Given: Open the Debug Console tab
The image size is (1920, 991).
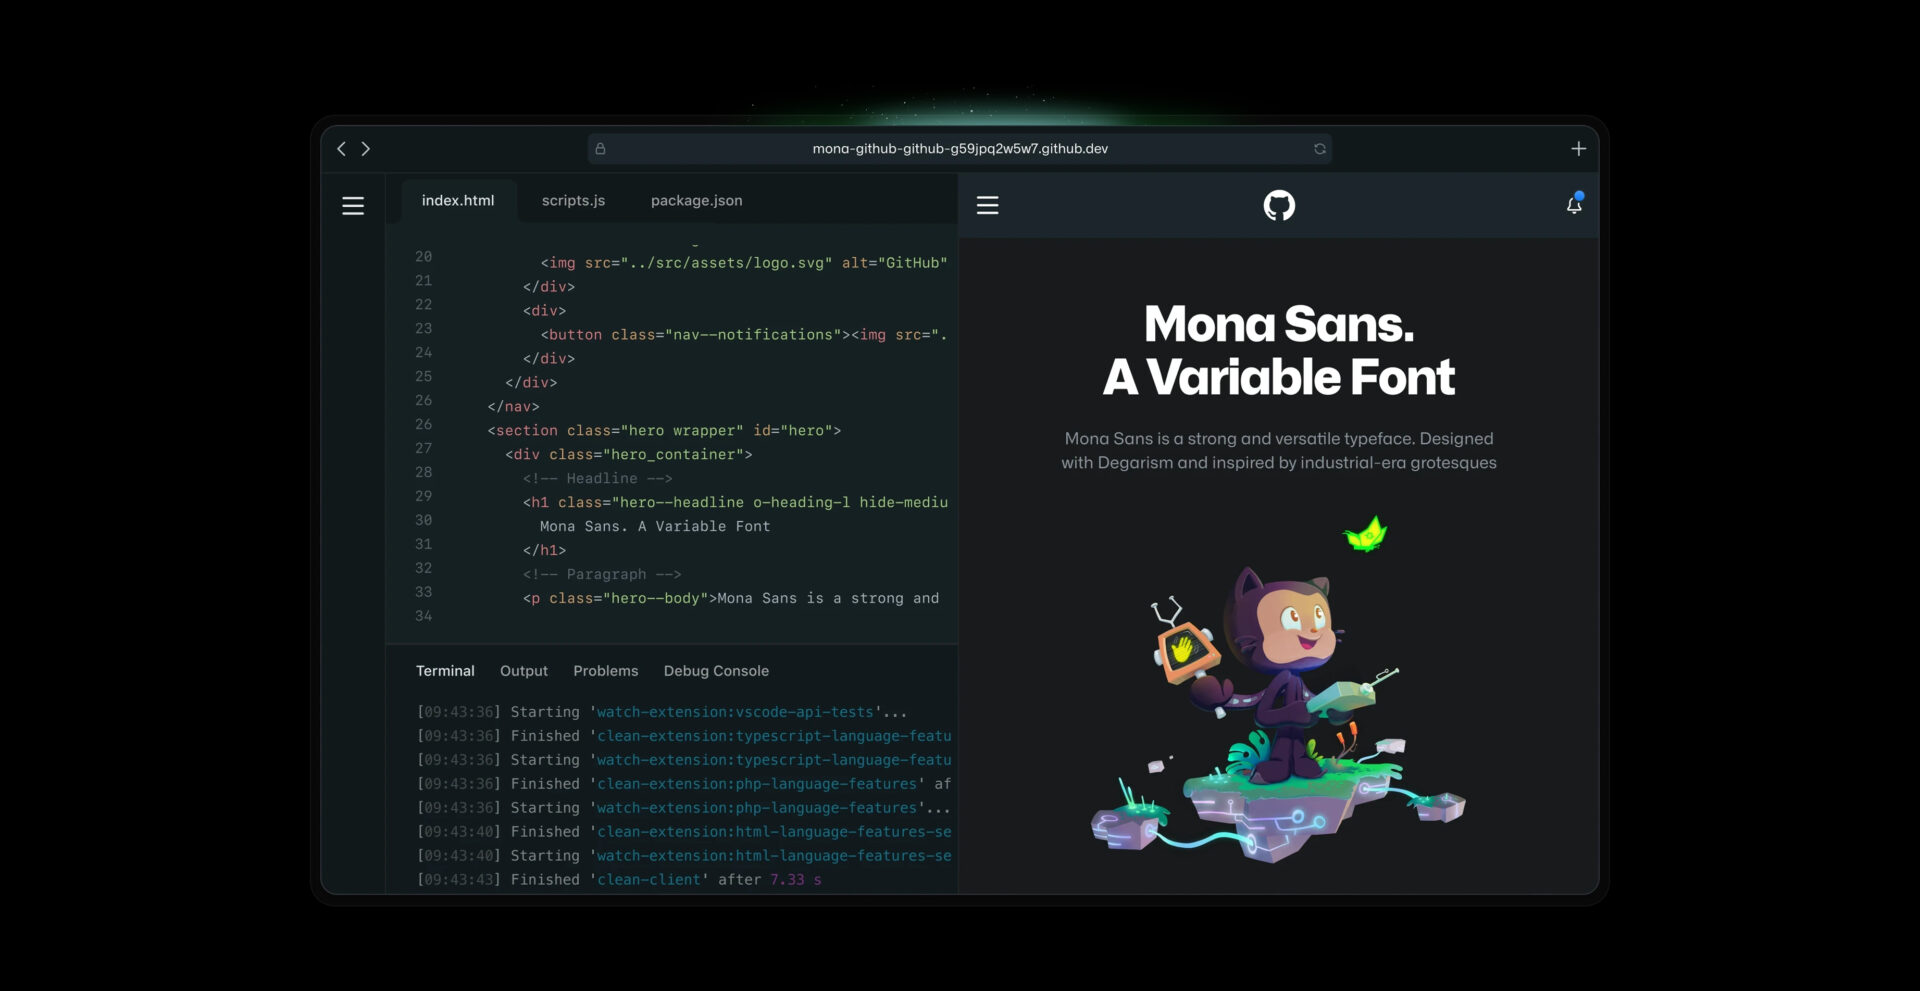Looking at the screenshot, I should 716,671.
